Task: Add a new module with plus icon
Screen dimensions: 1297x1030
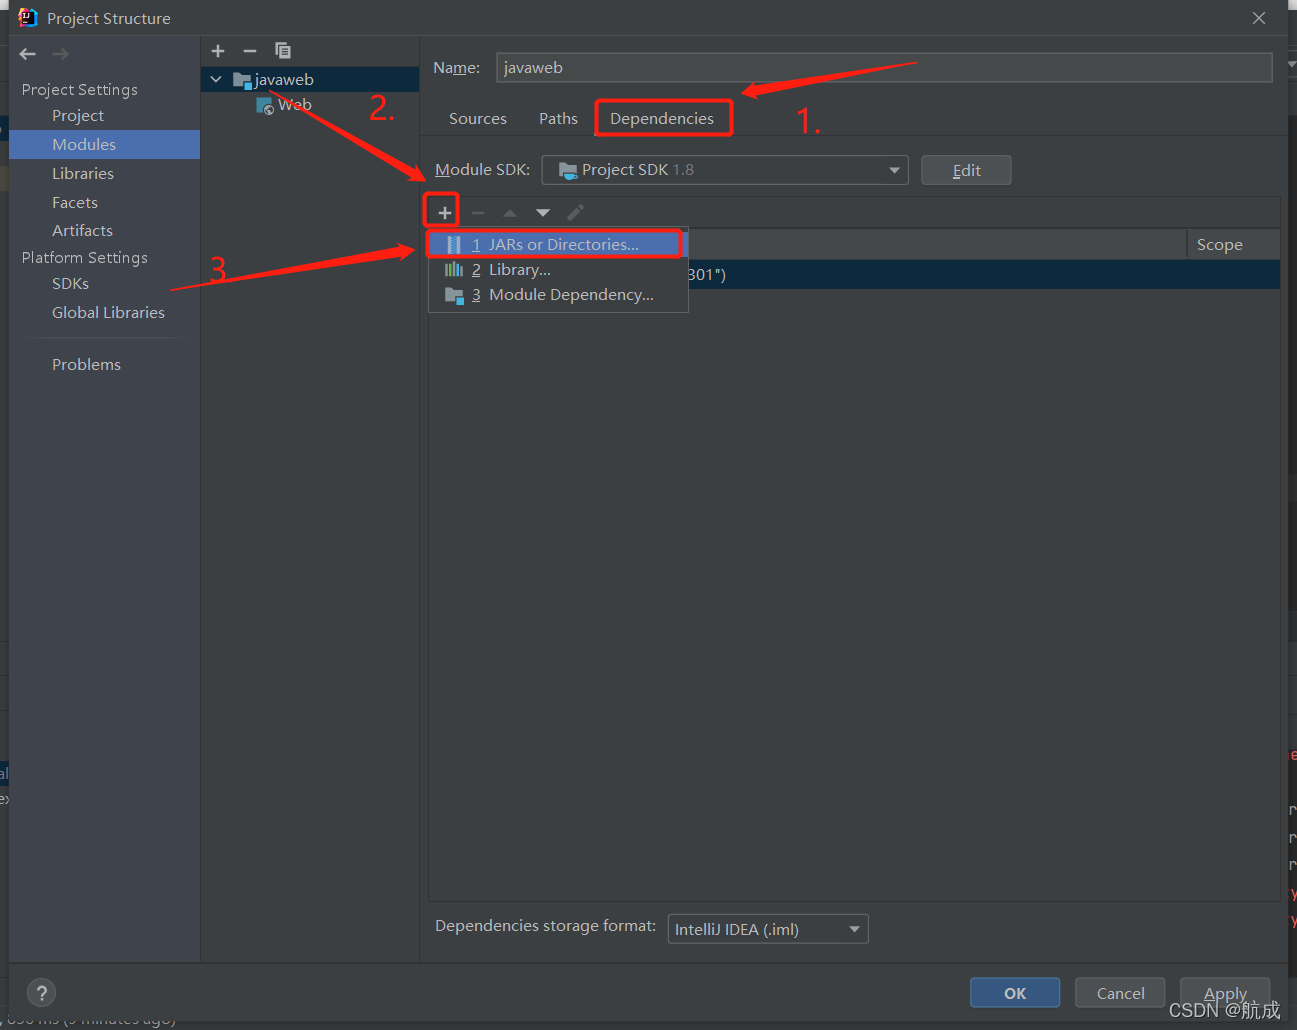Action: [x=218, y=51]
